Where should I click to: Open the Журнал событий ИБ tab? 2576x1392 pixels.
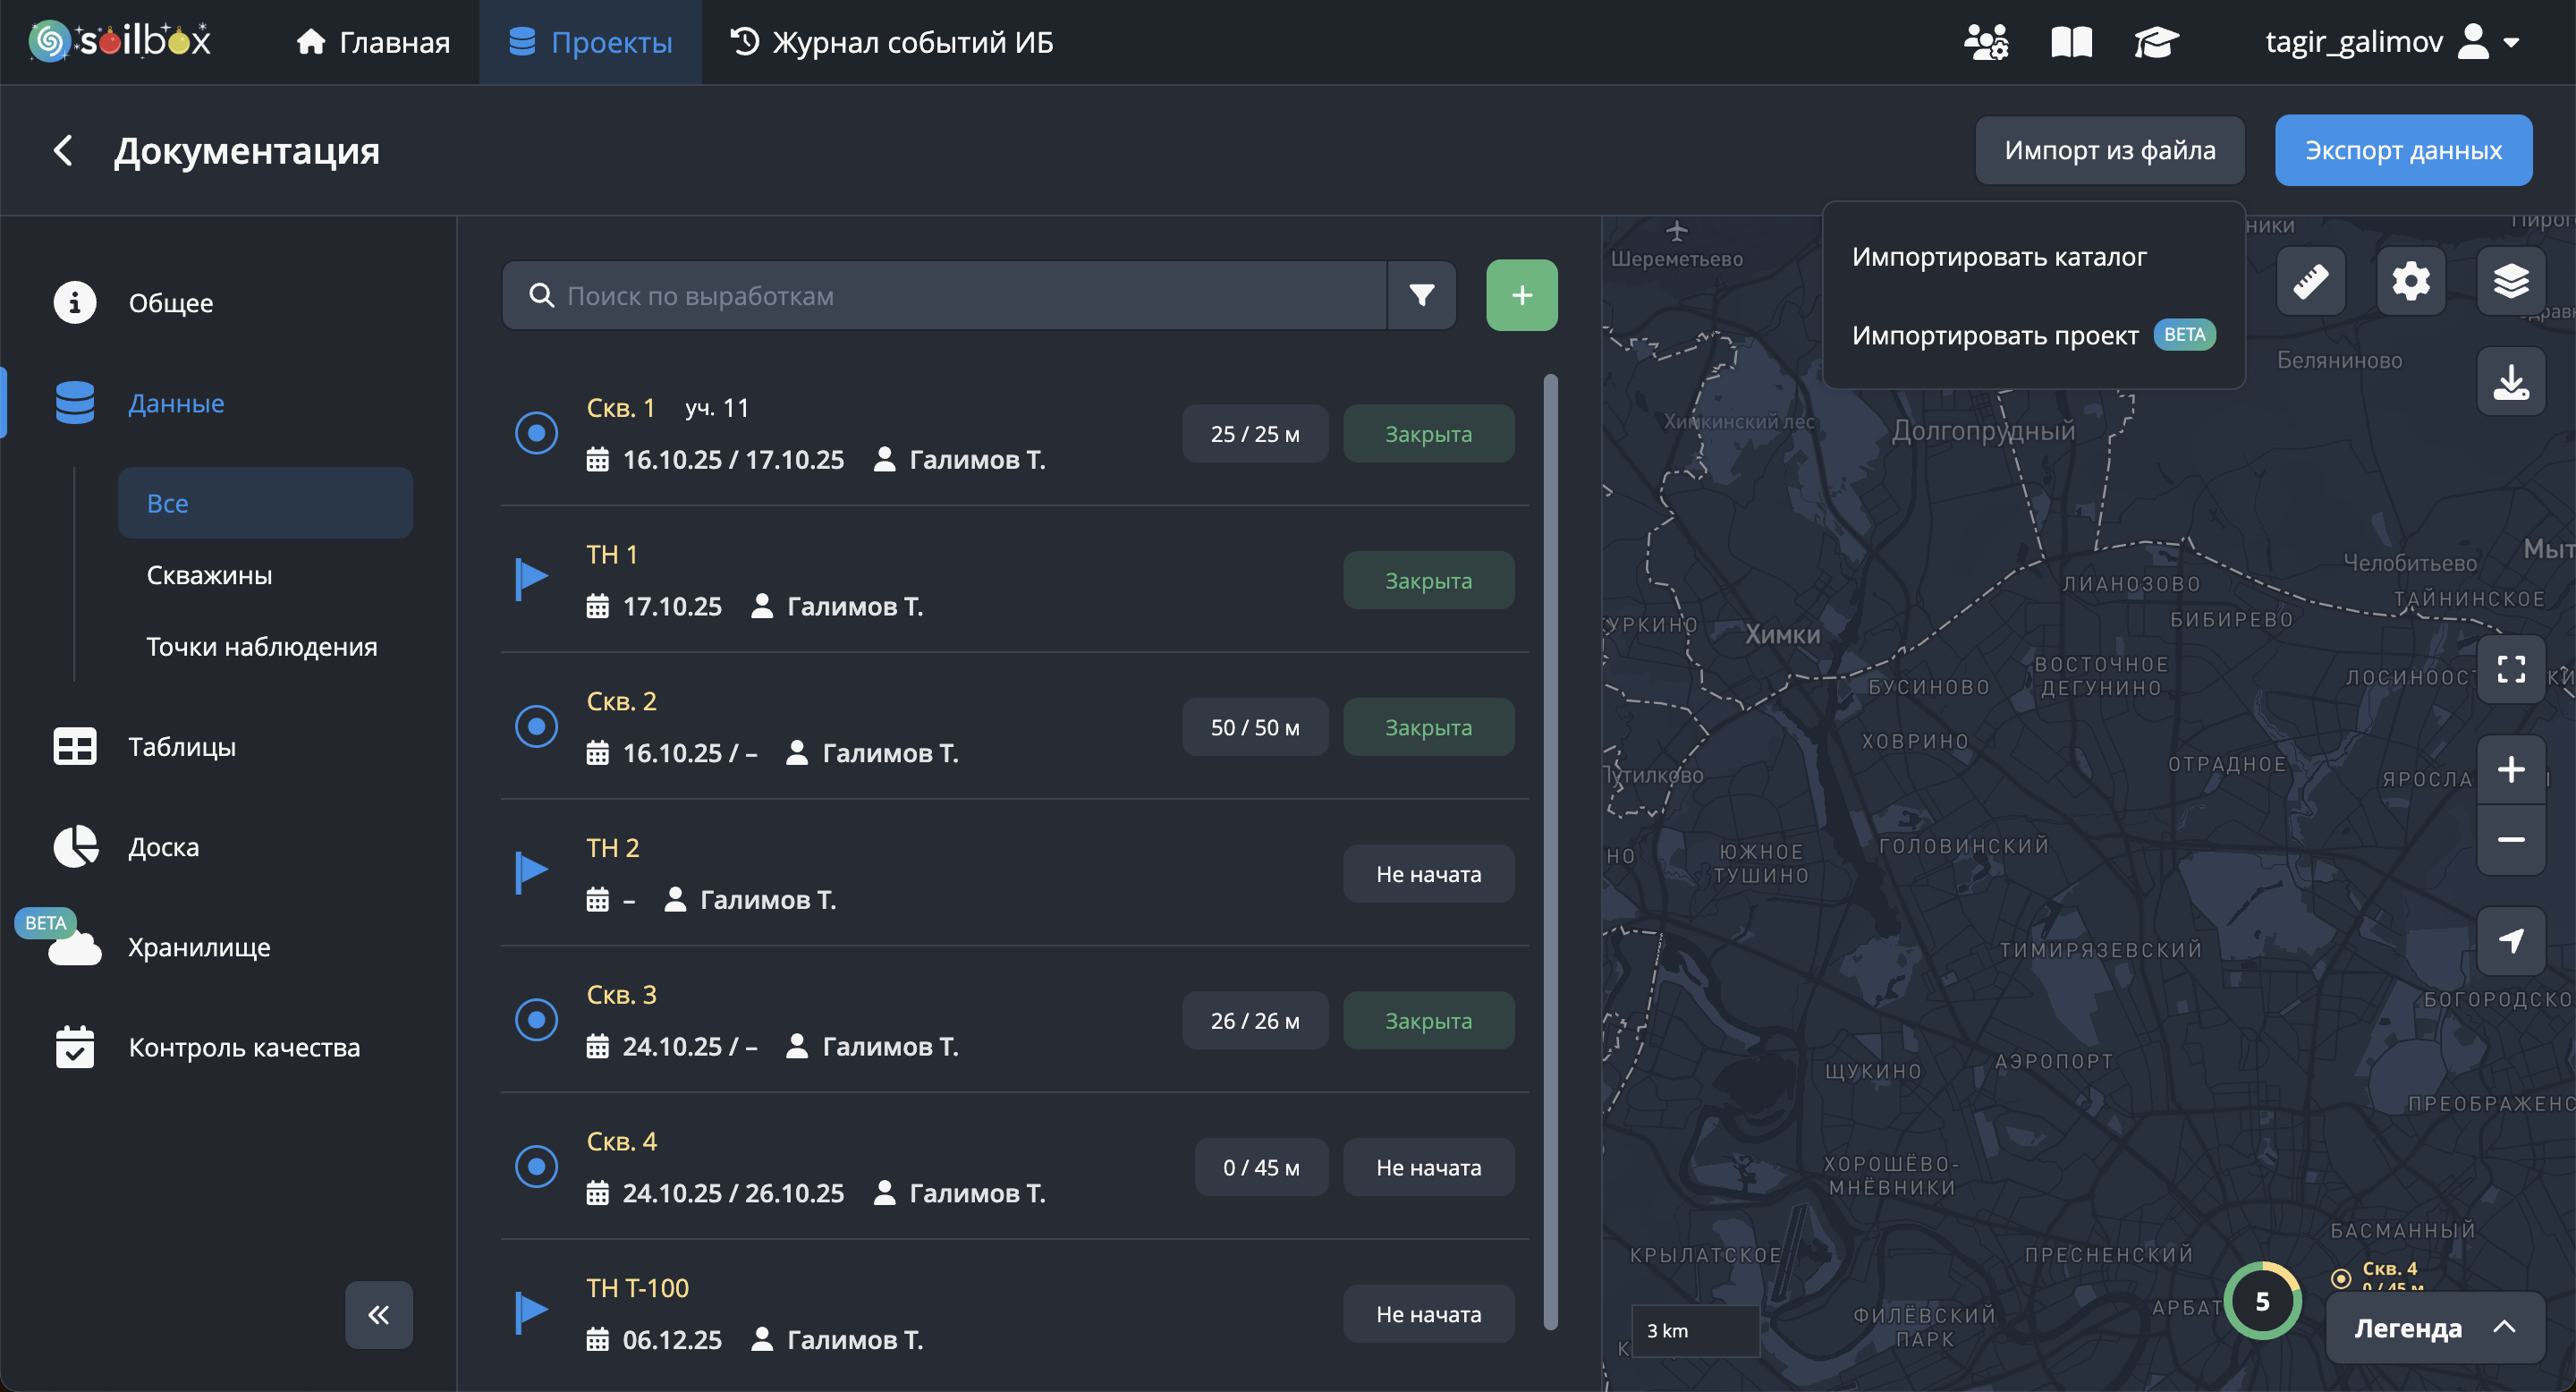point(891,42)
